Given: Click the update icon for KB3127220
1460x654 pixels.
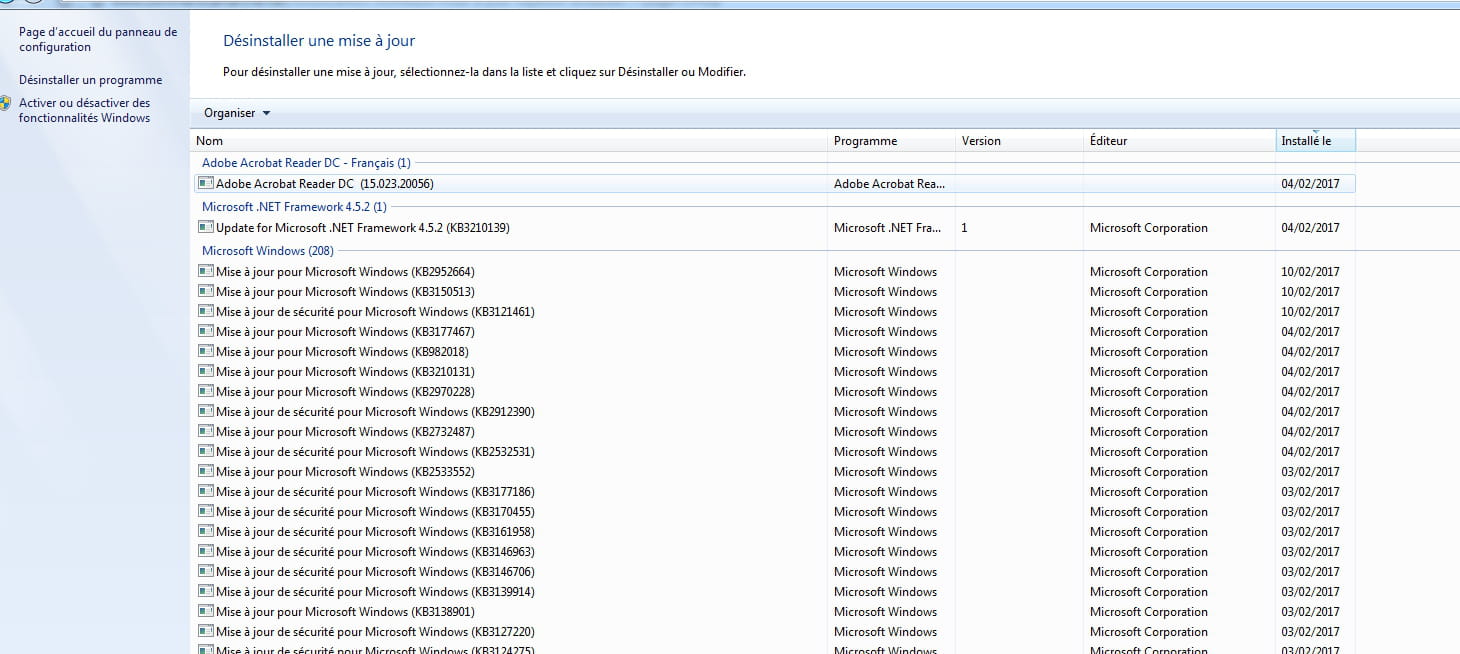Looking at the screenshot, I should pos(206,631).
